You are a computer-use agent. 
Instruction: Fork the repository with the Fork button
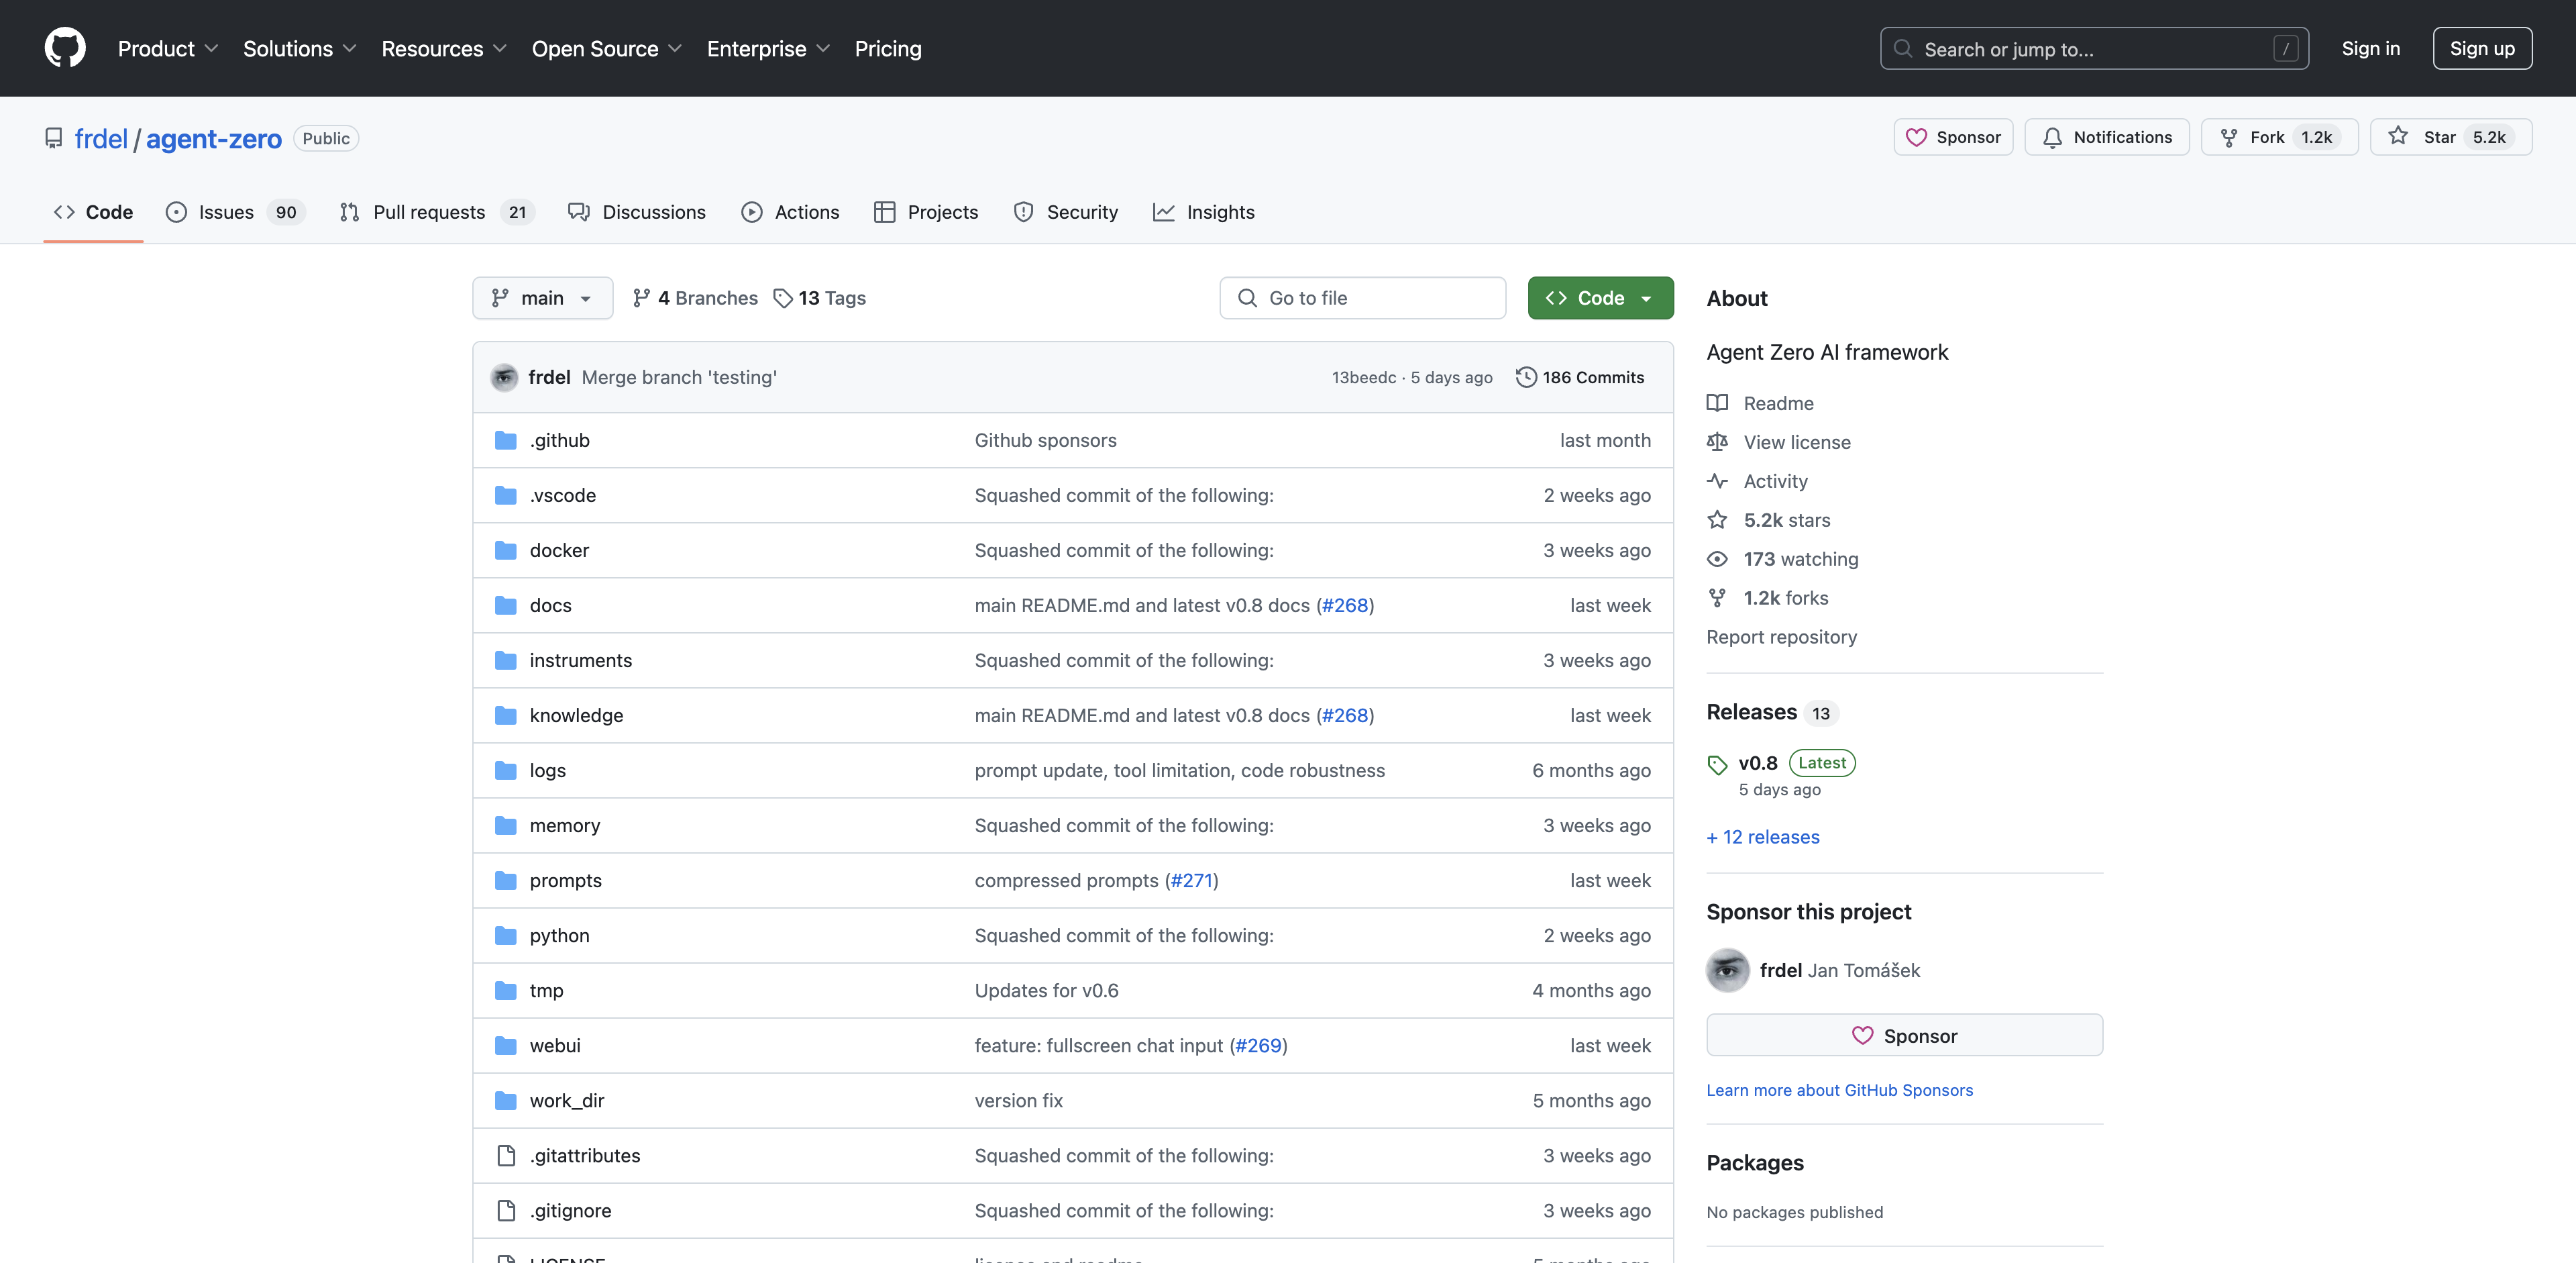(2279, 137)
